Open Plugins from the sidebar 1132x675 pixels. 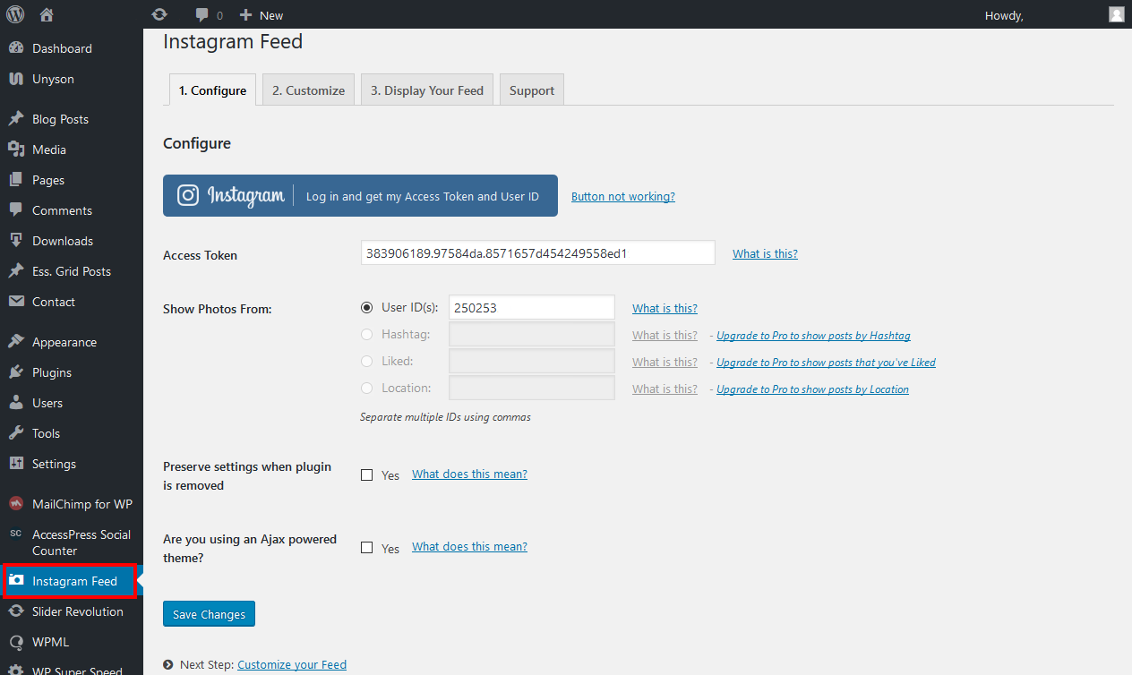point(52,373)
